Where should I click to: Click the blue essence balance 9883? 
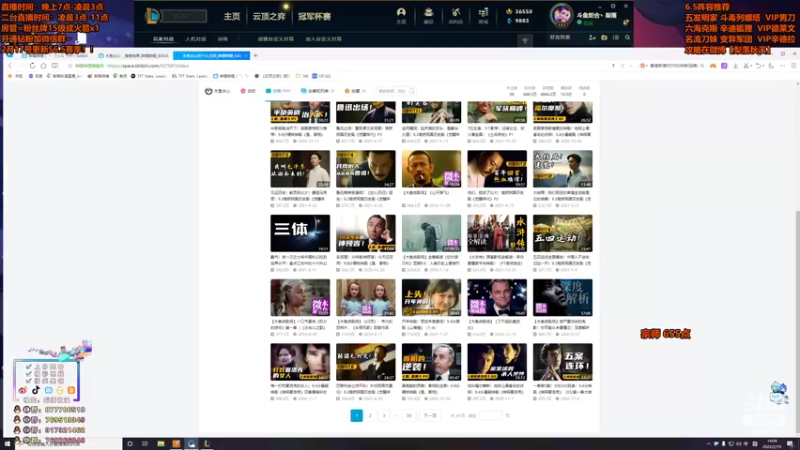point(517,21)
